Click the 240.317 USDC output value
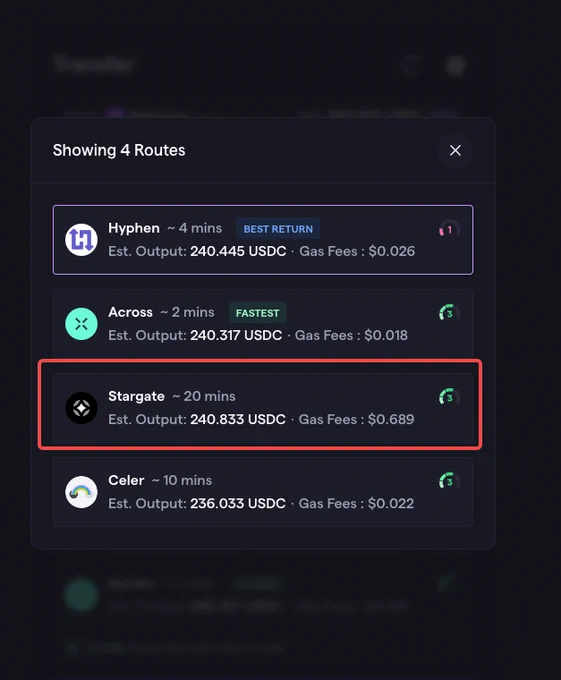 tap(236, 336)
